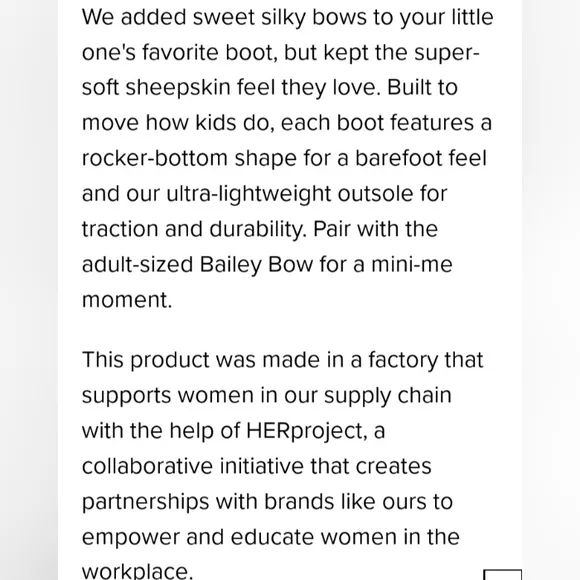Click the phrase "one's favorite boot"
This screenshot has height=580, width=580.
coord(179,53)
